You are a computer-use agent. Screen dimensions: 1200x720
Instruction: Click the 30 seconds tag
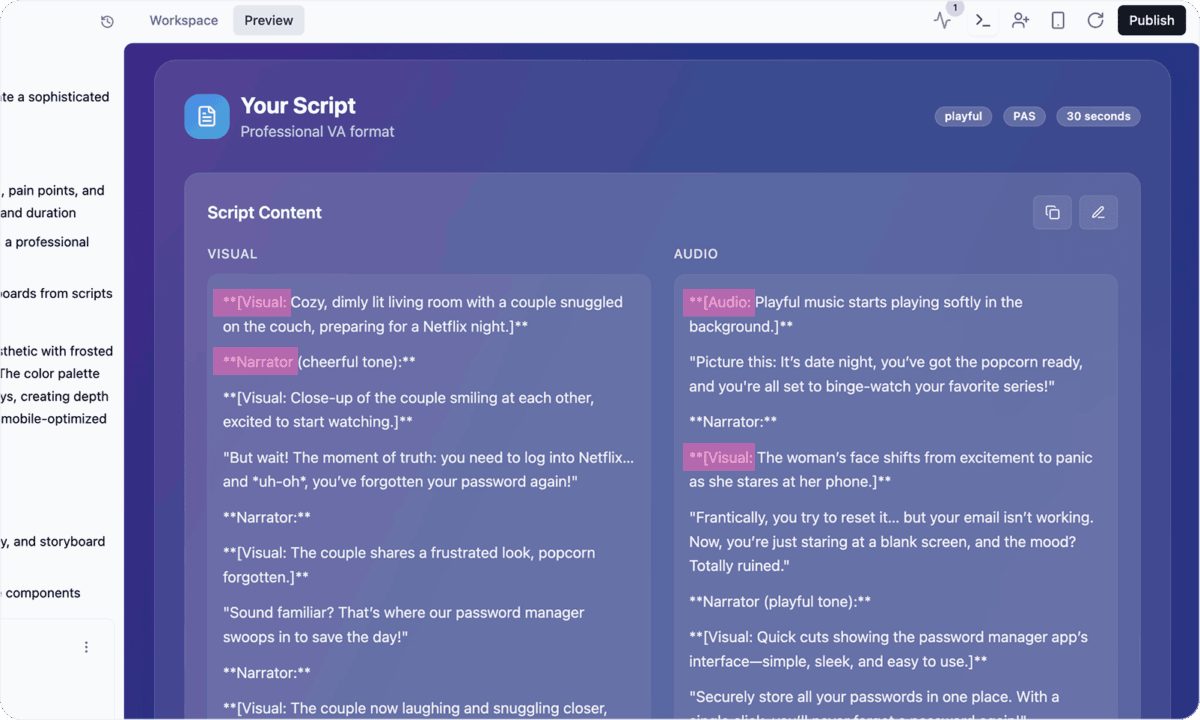(x=1098, y=116)
